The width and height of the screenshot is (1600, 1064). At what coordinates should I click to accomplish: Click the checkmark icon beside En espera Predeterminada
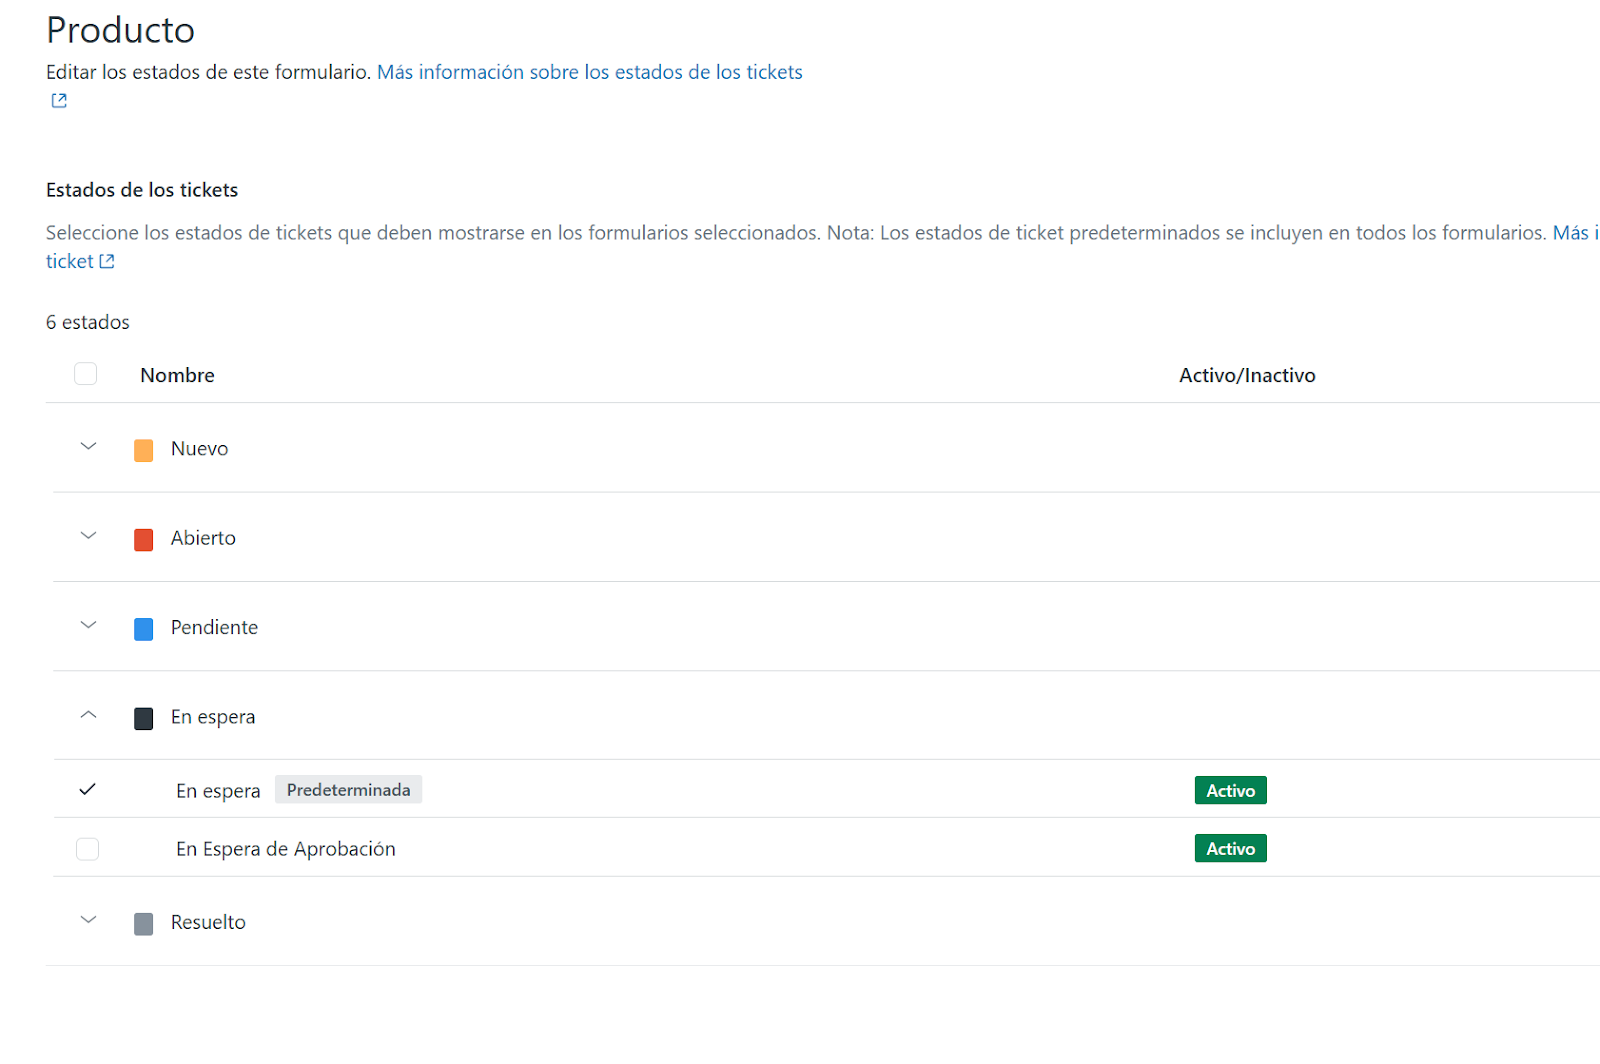pyautogui.click(x=88, y=789)
